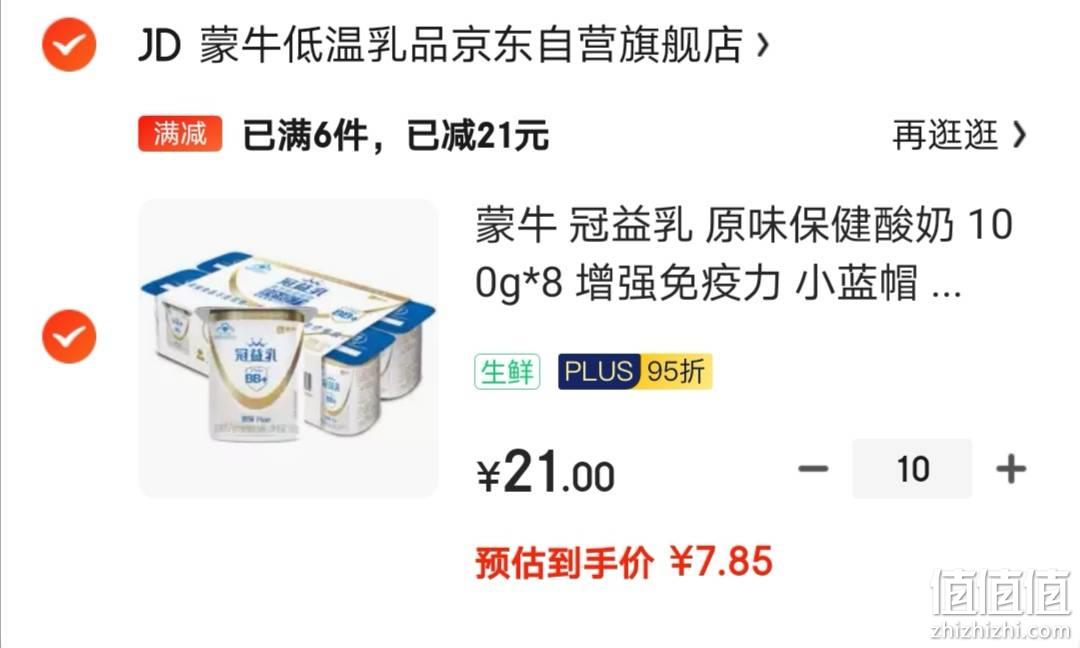Image resolution: width=1080 pixels, height=648 pixels.
Task: Edit the quantity field showing 10
Action: 912,469
